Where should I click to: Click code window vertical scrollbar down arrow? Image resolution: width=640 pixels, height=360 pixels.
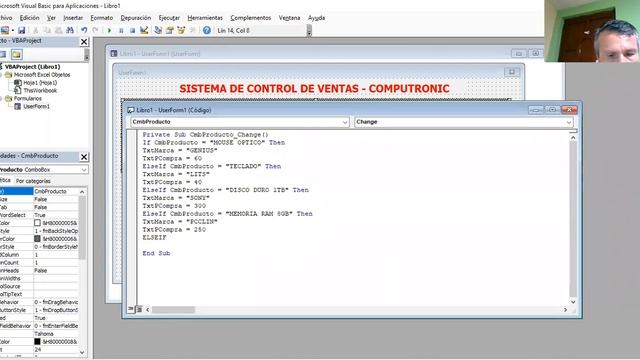click(x=573, y=302)
